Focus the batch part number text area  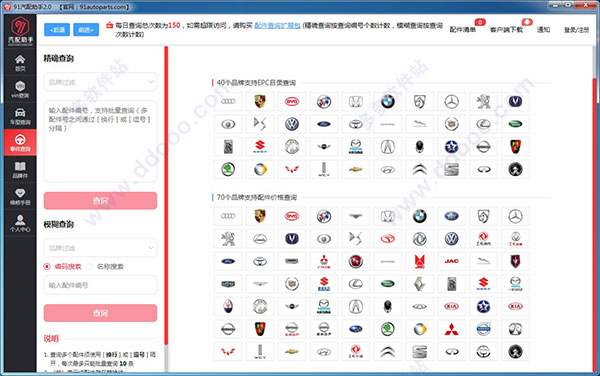click(x=100, y=141)
